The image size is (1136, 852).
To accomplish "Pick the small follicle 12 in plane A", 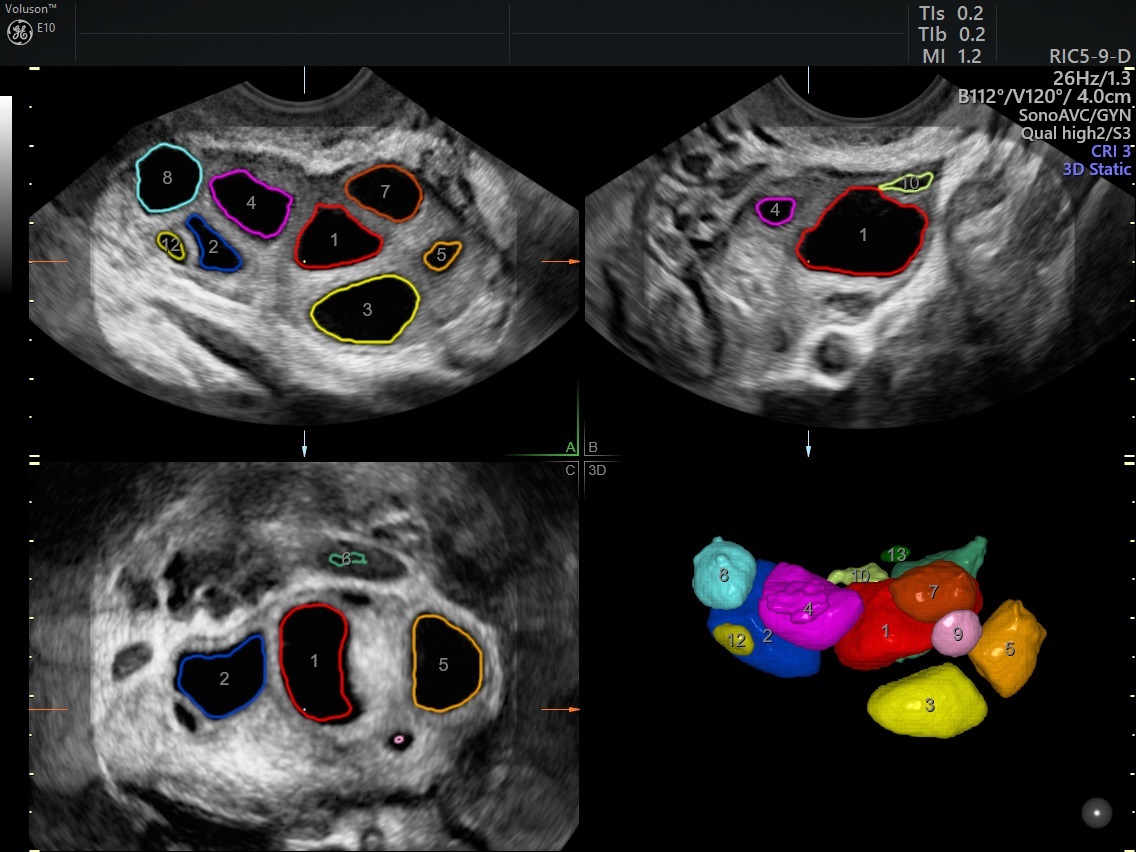I will tap(171, 245).
